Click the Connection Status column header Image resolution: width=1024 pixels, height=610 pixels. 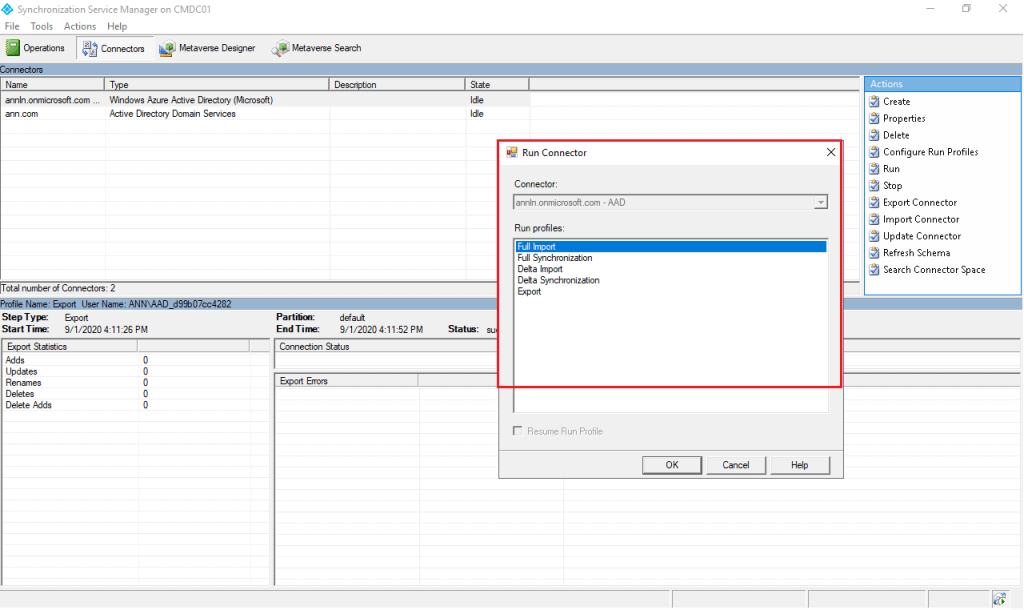click(x=387, y=347)
